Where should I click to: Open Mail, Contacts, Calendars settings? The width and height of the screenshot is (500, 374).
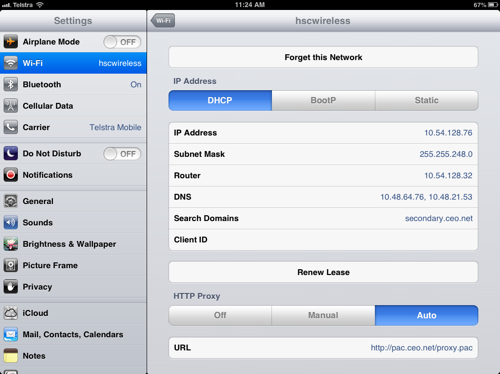click(x=73, y=334)
